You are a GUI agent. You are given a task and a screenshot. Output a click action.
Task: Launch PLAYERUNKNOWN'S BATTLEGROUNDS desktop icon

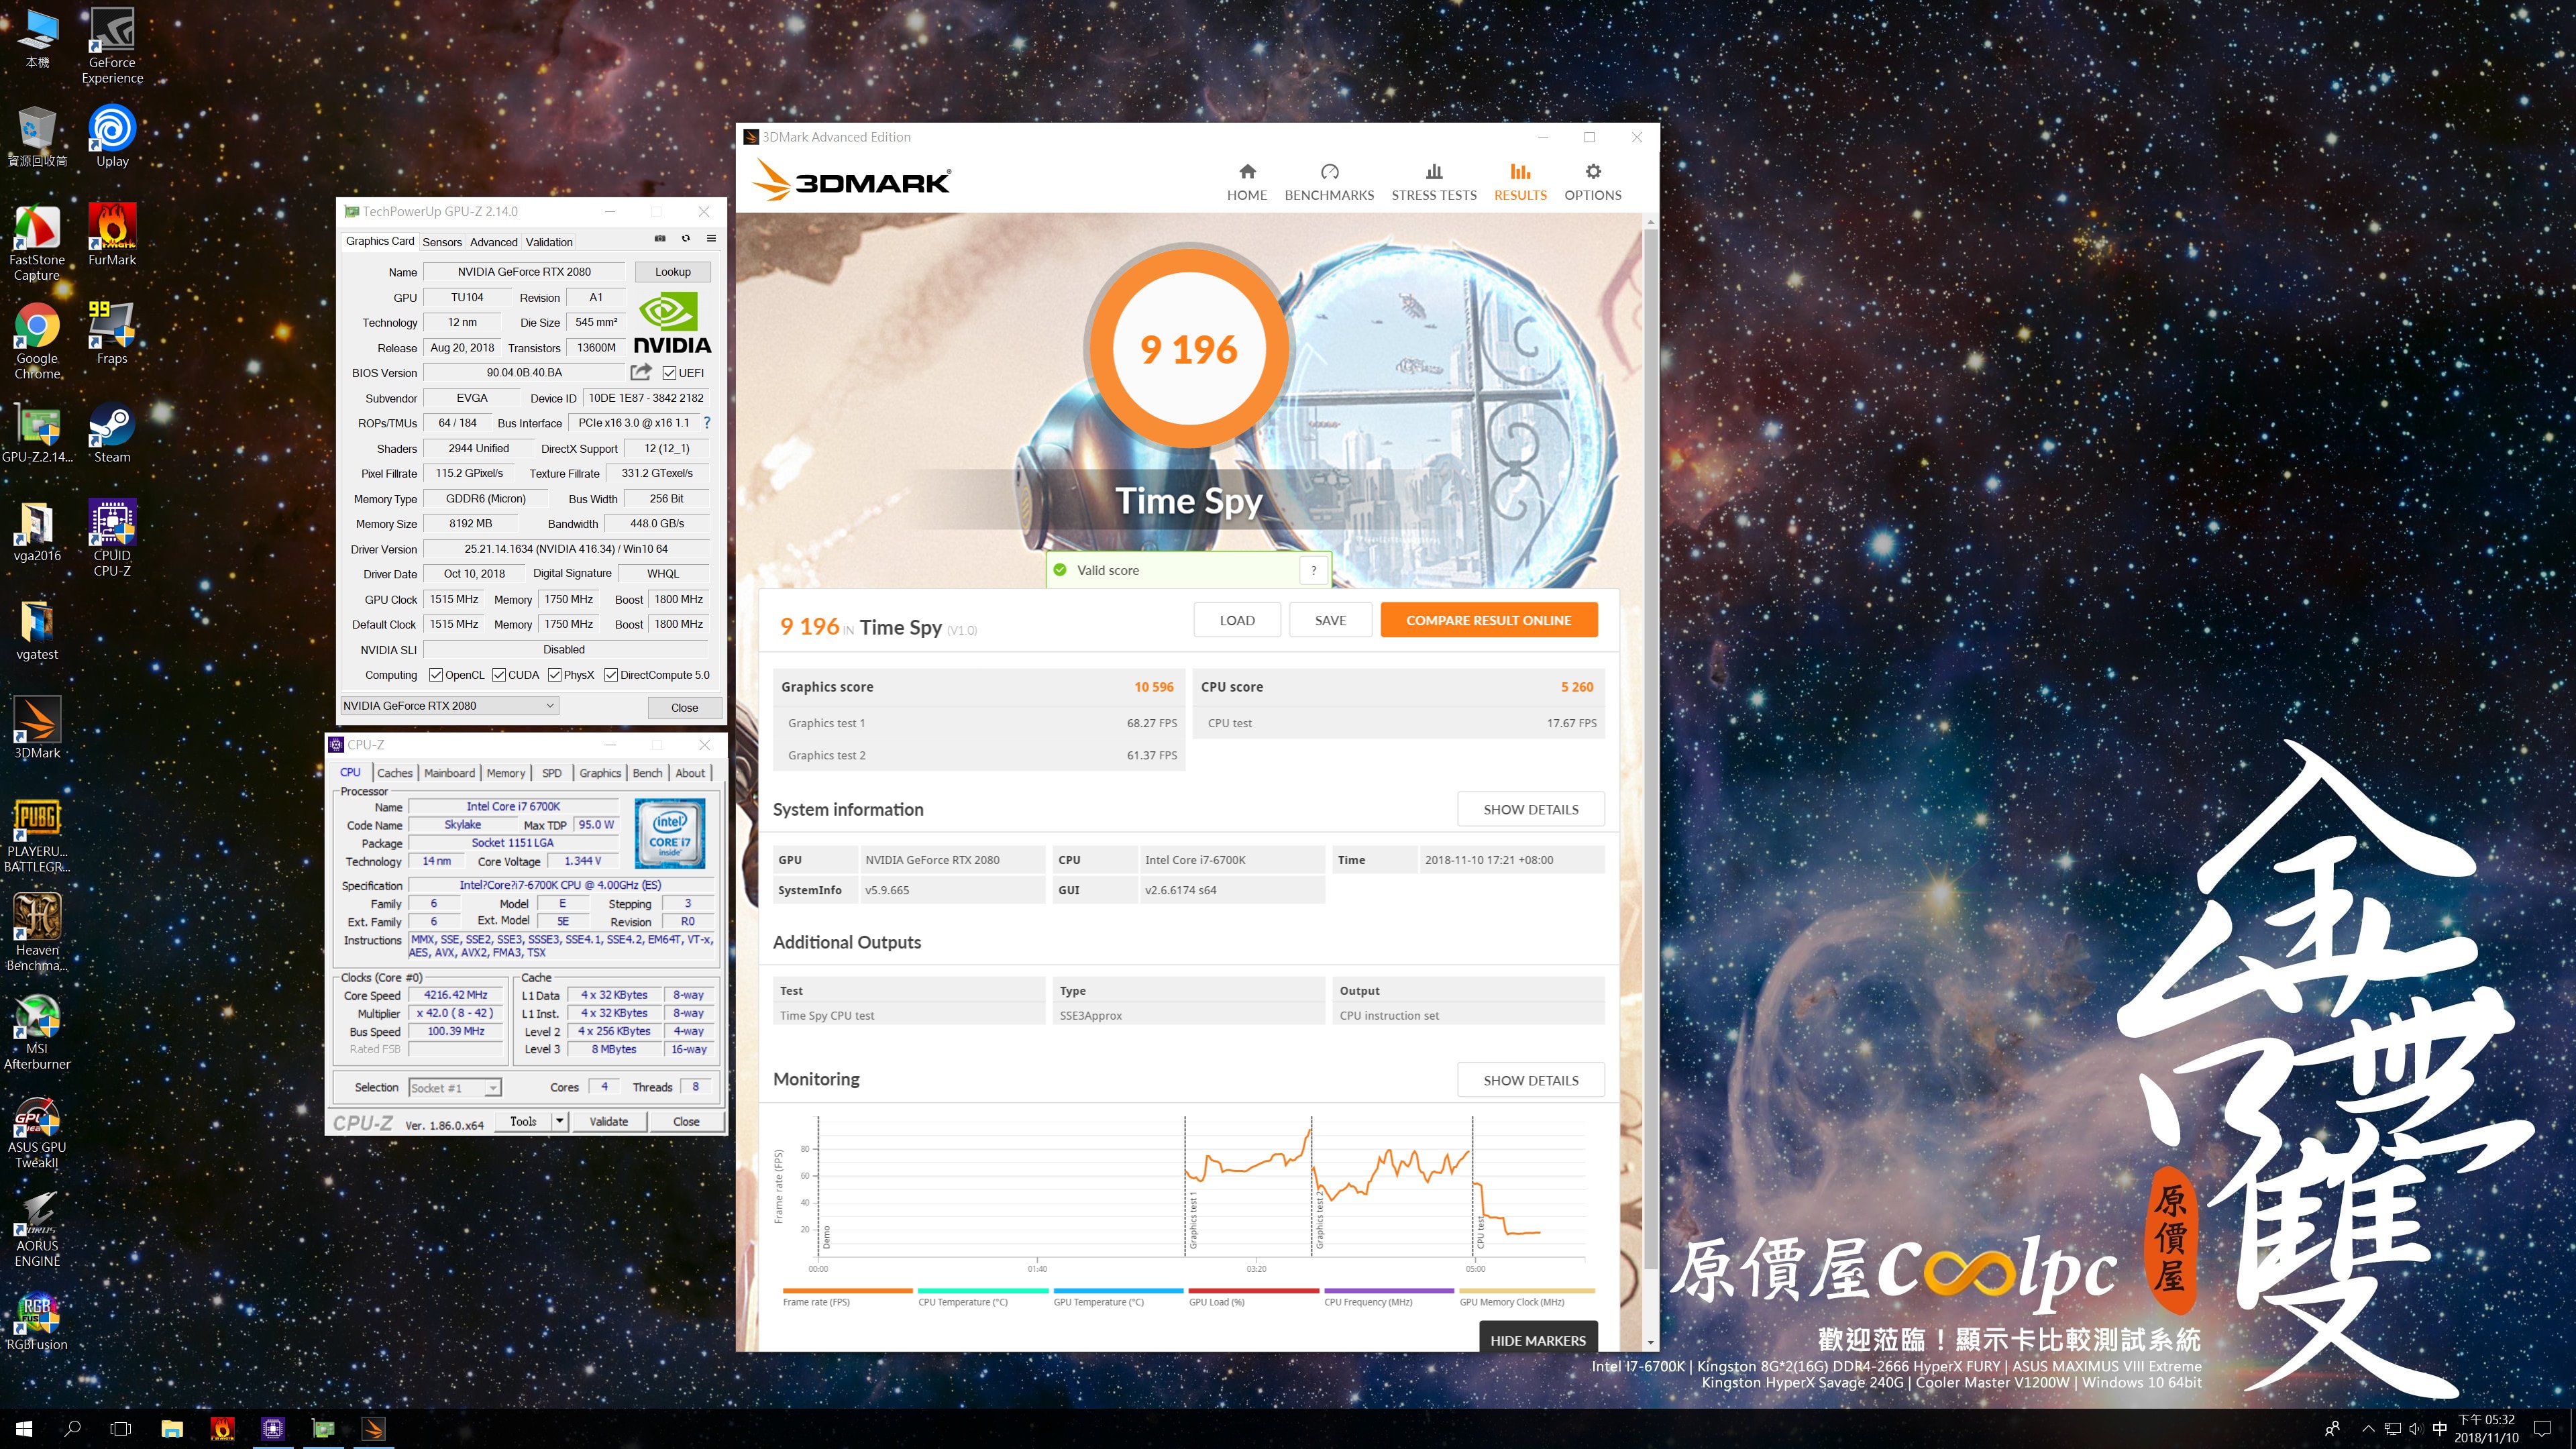37,835
